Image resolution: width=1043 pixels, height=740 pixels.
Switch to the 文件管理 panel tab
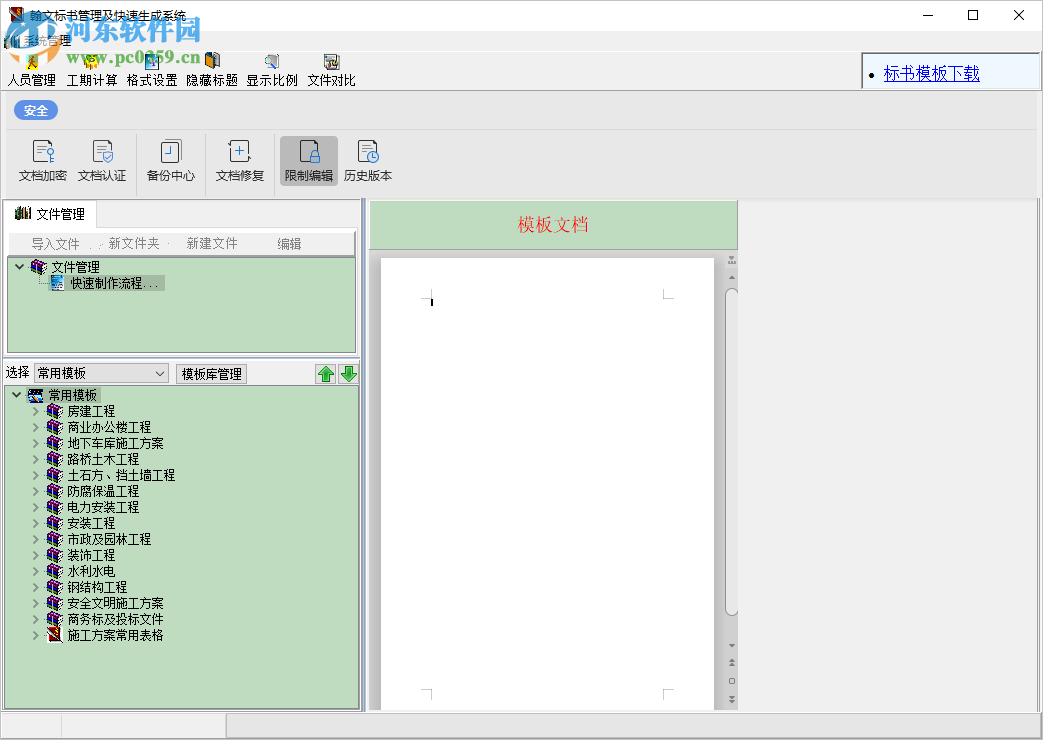coord(50,214)
